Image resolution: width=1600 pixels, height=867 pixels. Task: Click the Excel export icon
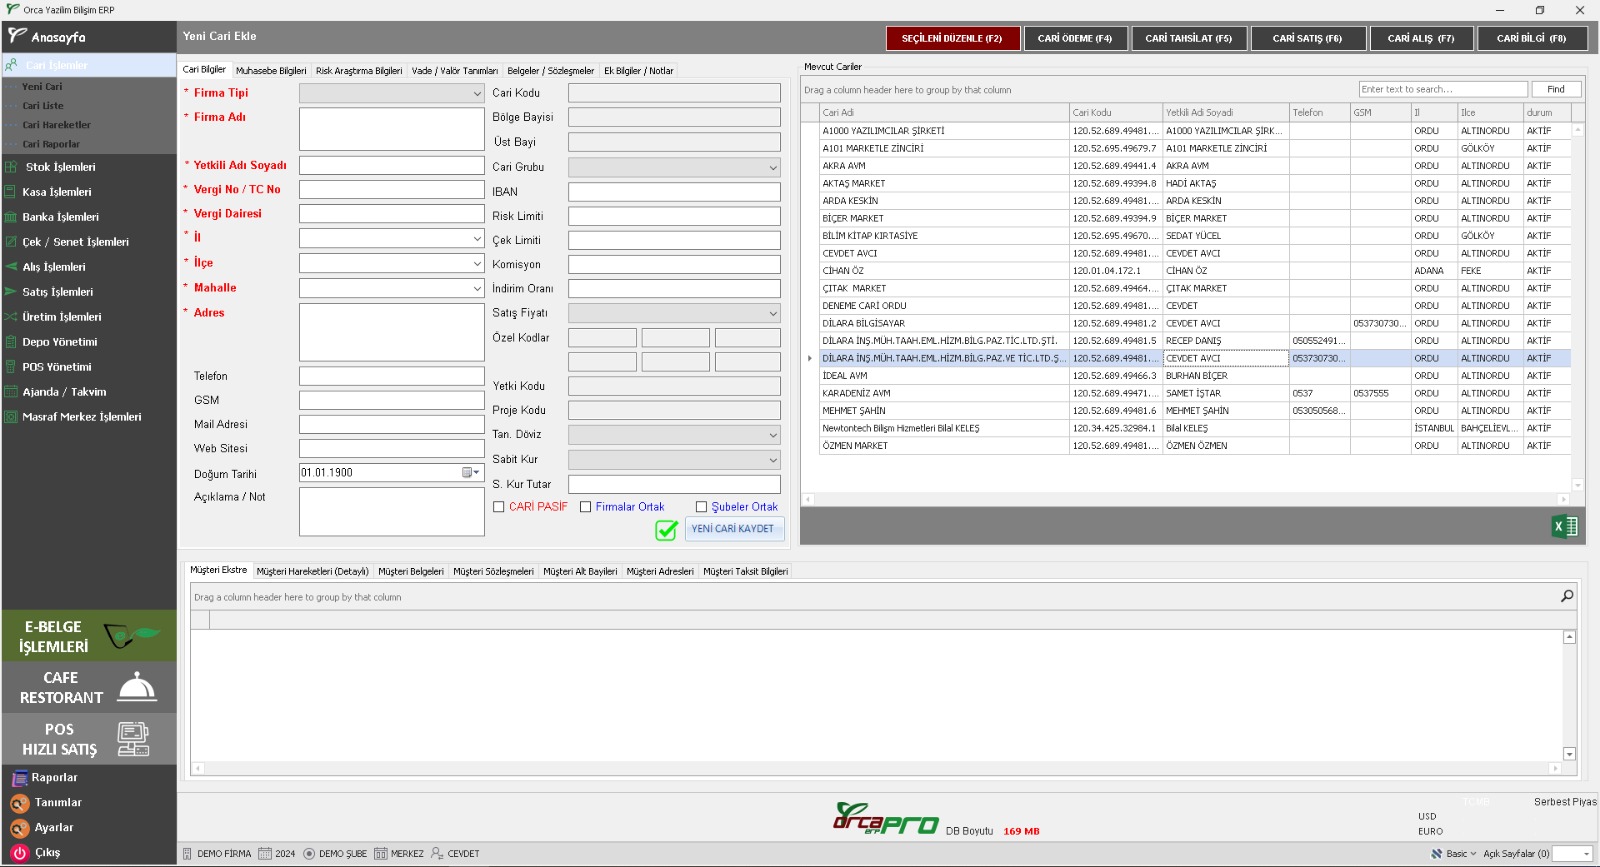[x=1564, y=527]
